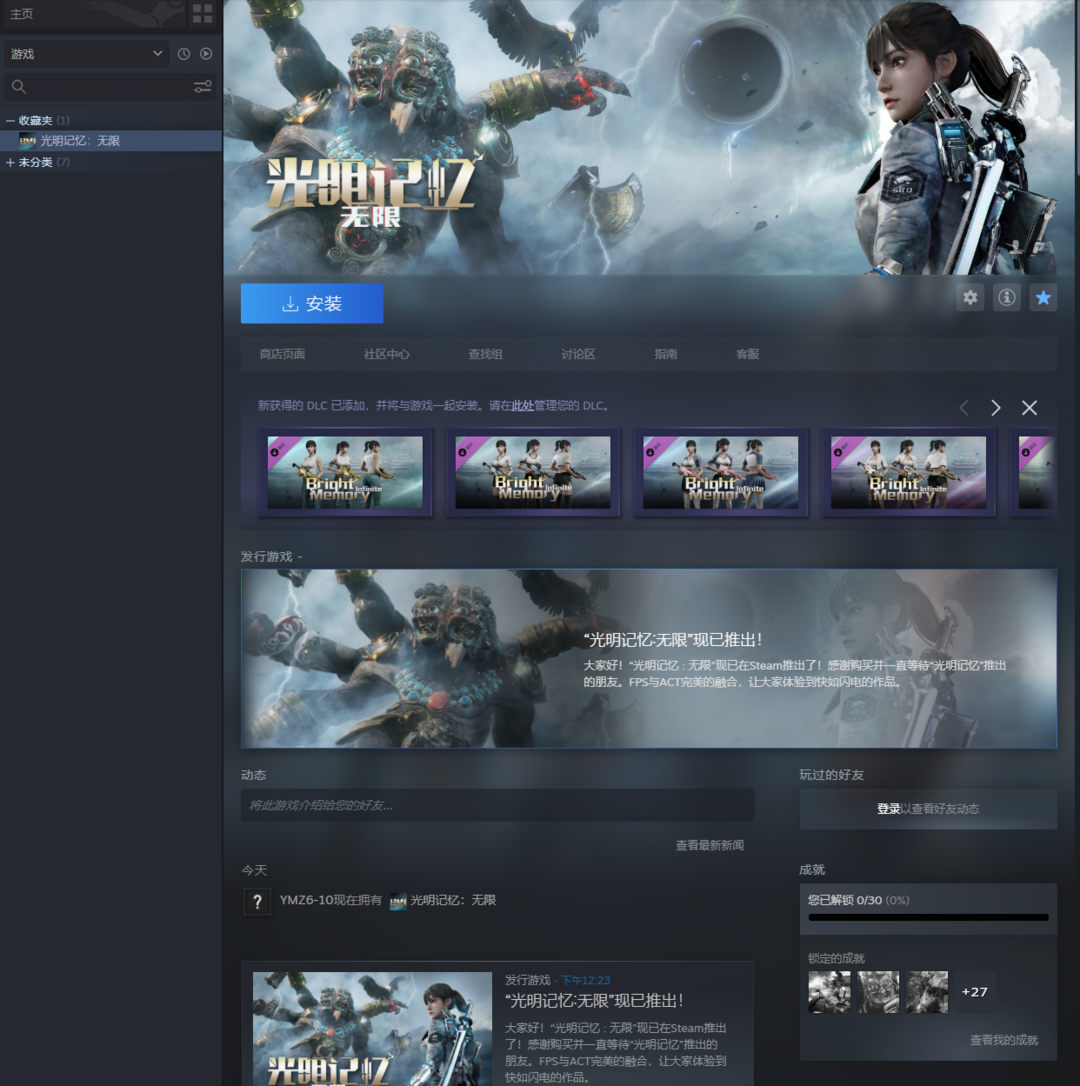
Task: Open 查看最新新闻 link
Action: pos(709,845)
